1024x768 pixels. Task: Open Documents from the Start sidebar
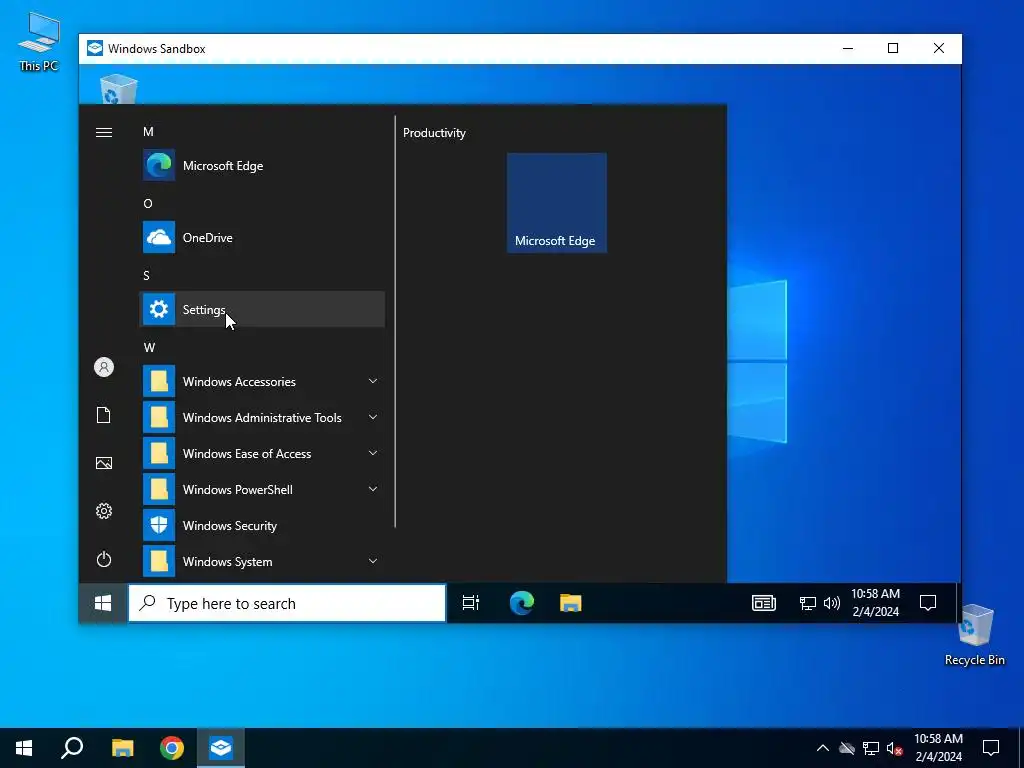coord(104,415)
